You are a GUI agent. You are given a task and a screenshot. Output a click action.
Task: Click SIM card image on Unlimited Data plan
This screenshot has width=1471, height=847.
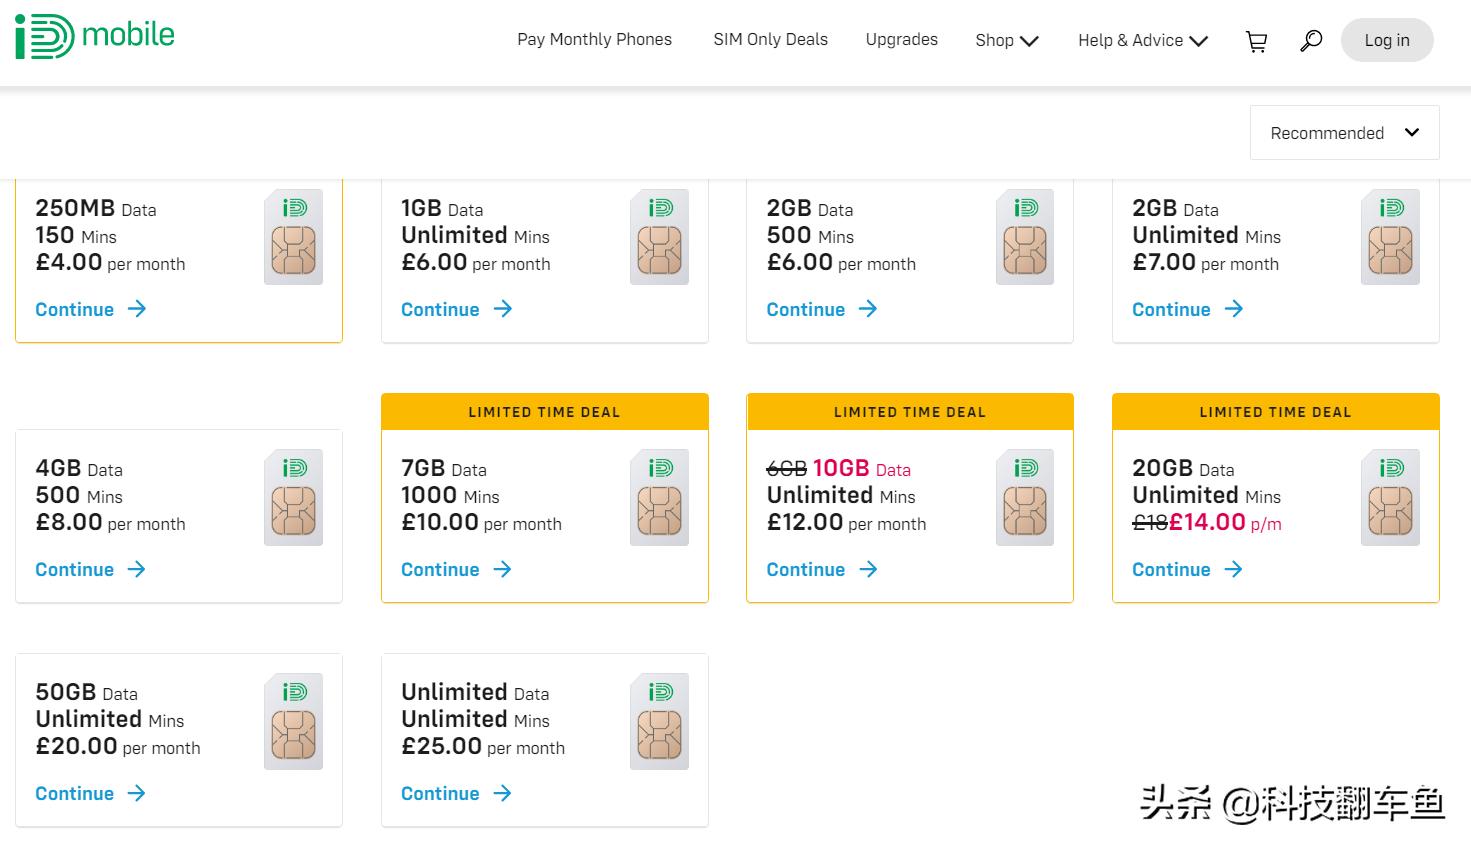(659, 722)
